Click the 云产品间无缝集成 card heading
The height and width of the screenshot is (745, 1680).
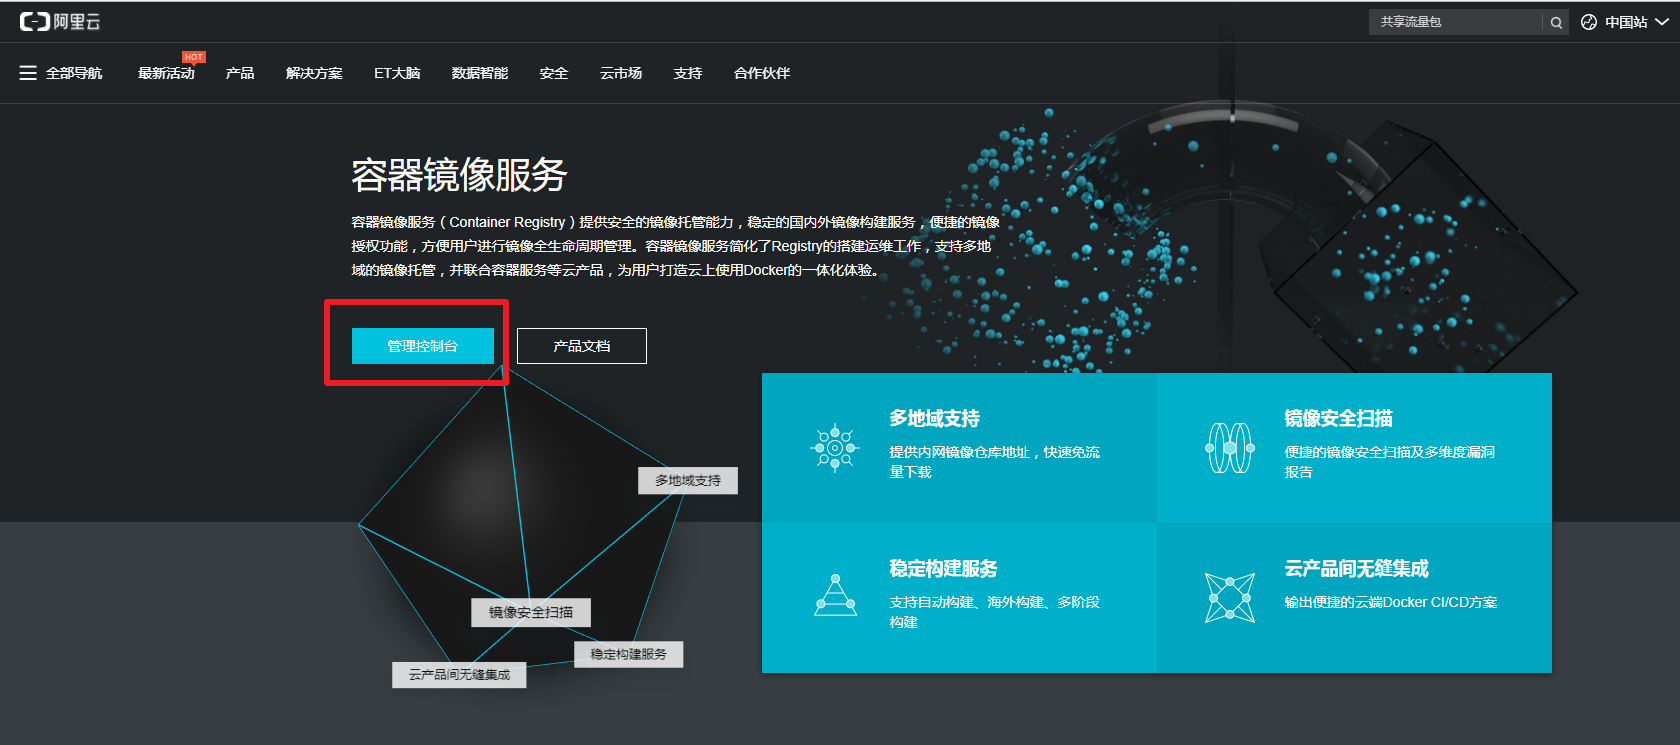1357,568
